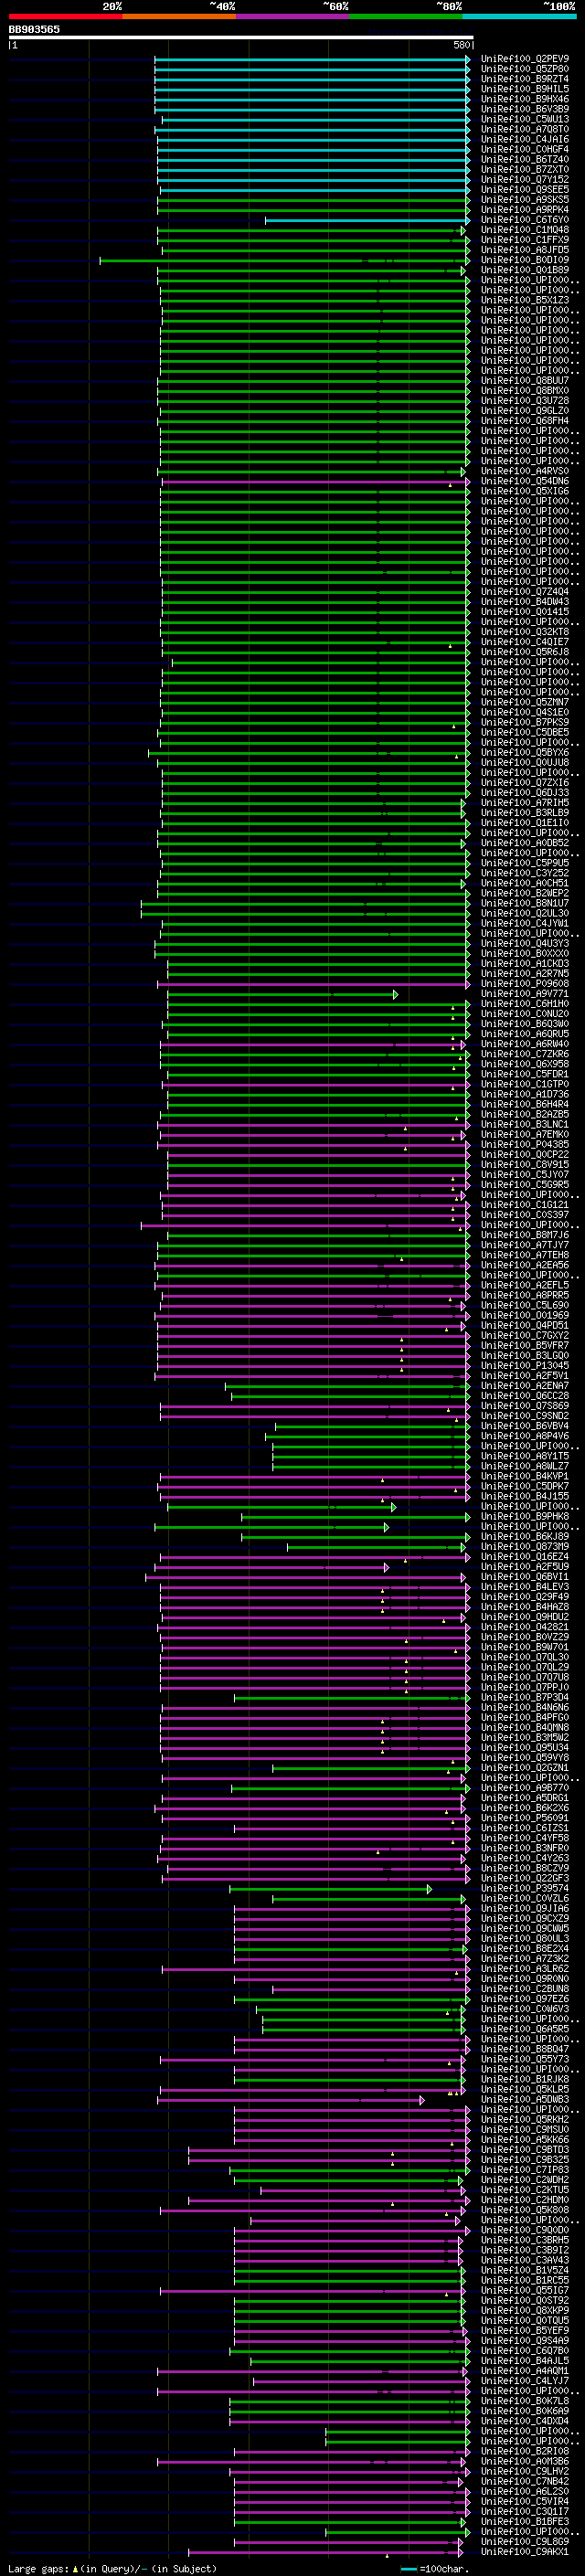
Task: Click the purple ~60% identity legend segment
Action: (x=293, y=16)
